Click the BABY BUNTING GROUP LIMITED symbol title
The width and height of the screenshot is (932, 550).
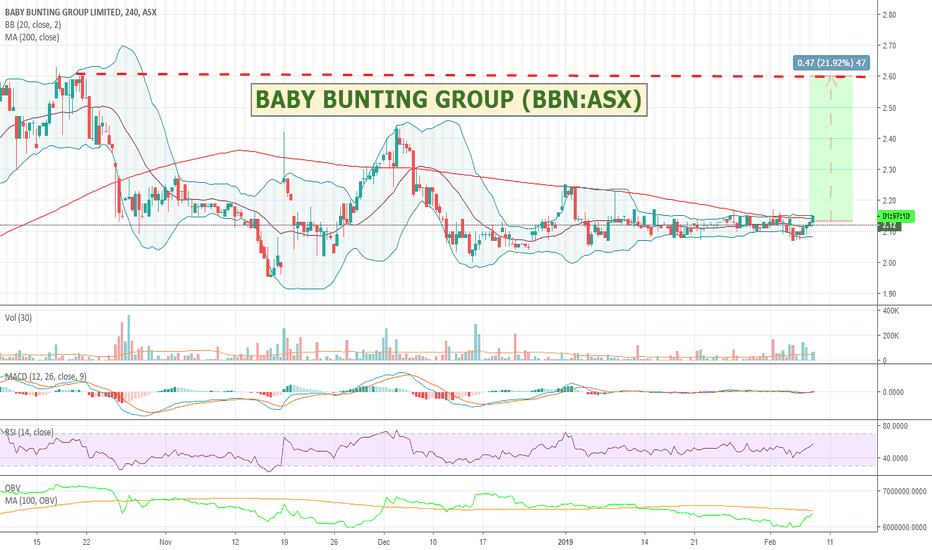pos(81,12)
